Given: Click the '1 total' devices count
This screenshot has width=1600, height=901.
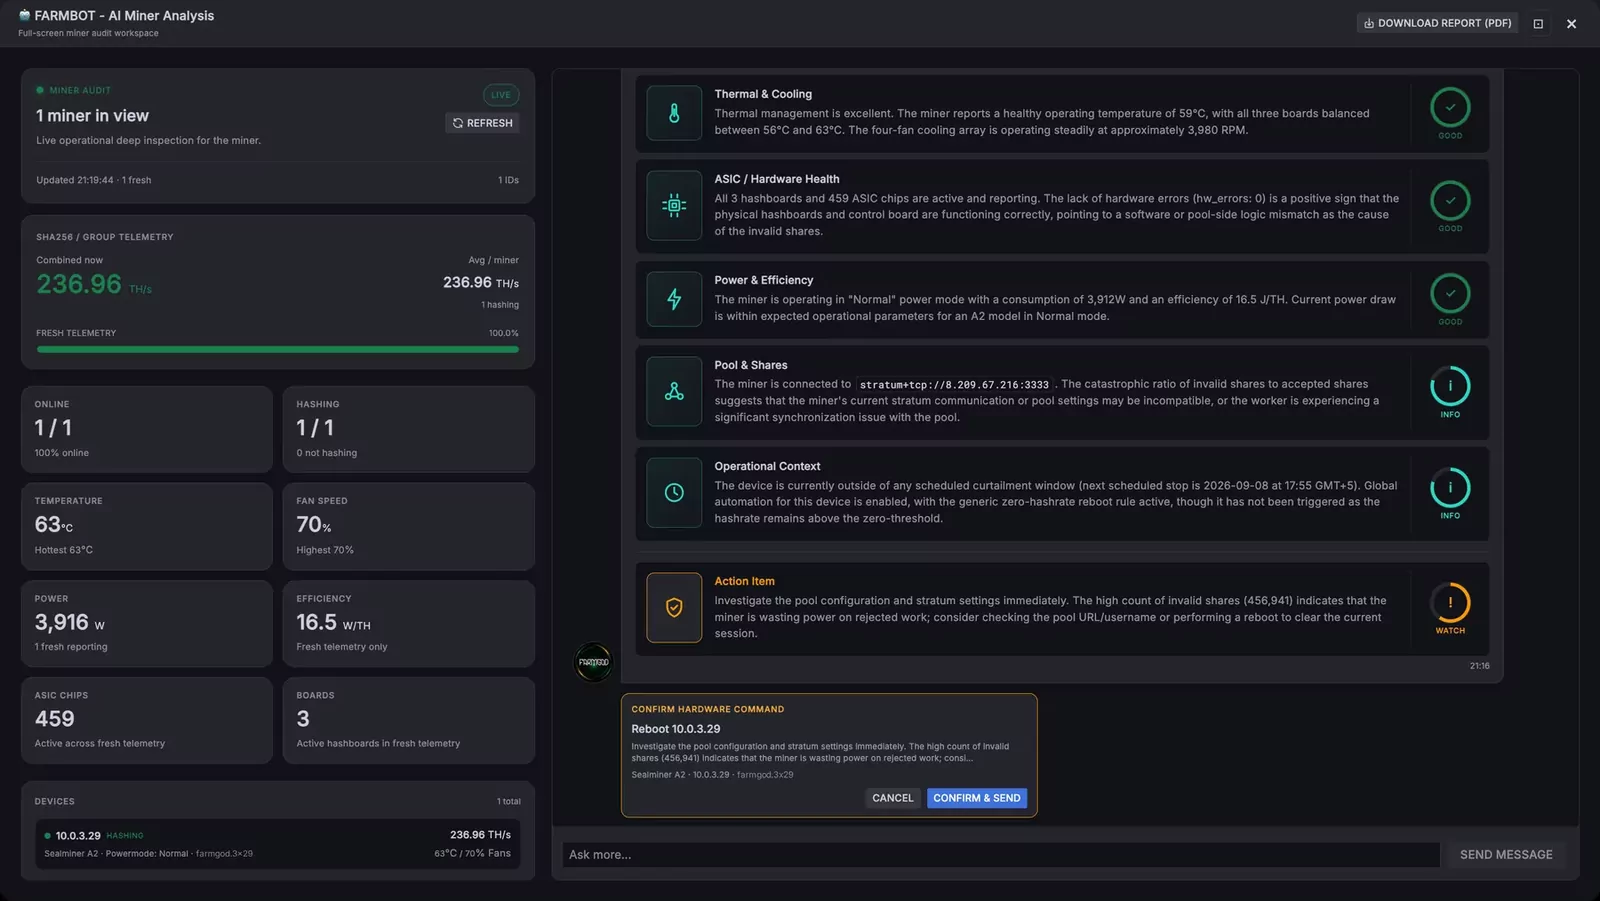Looking at the screenshot, I should [x=509, y=801].
